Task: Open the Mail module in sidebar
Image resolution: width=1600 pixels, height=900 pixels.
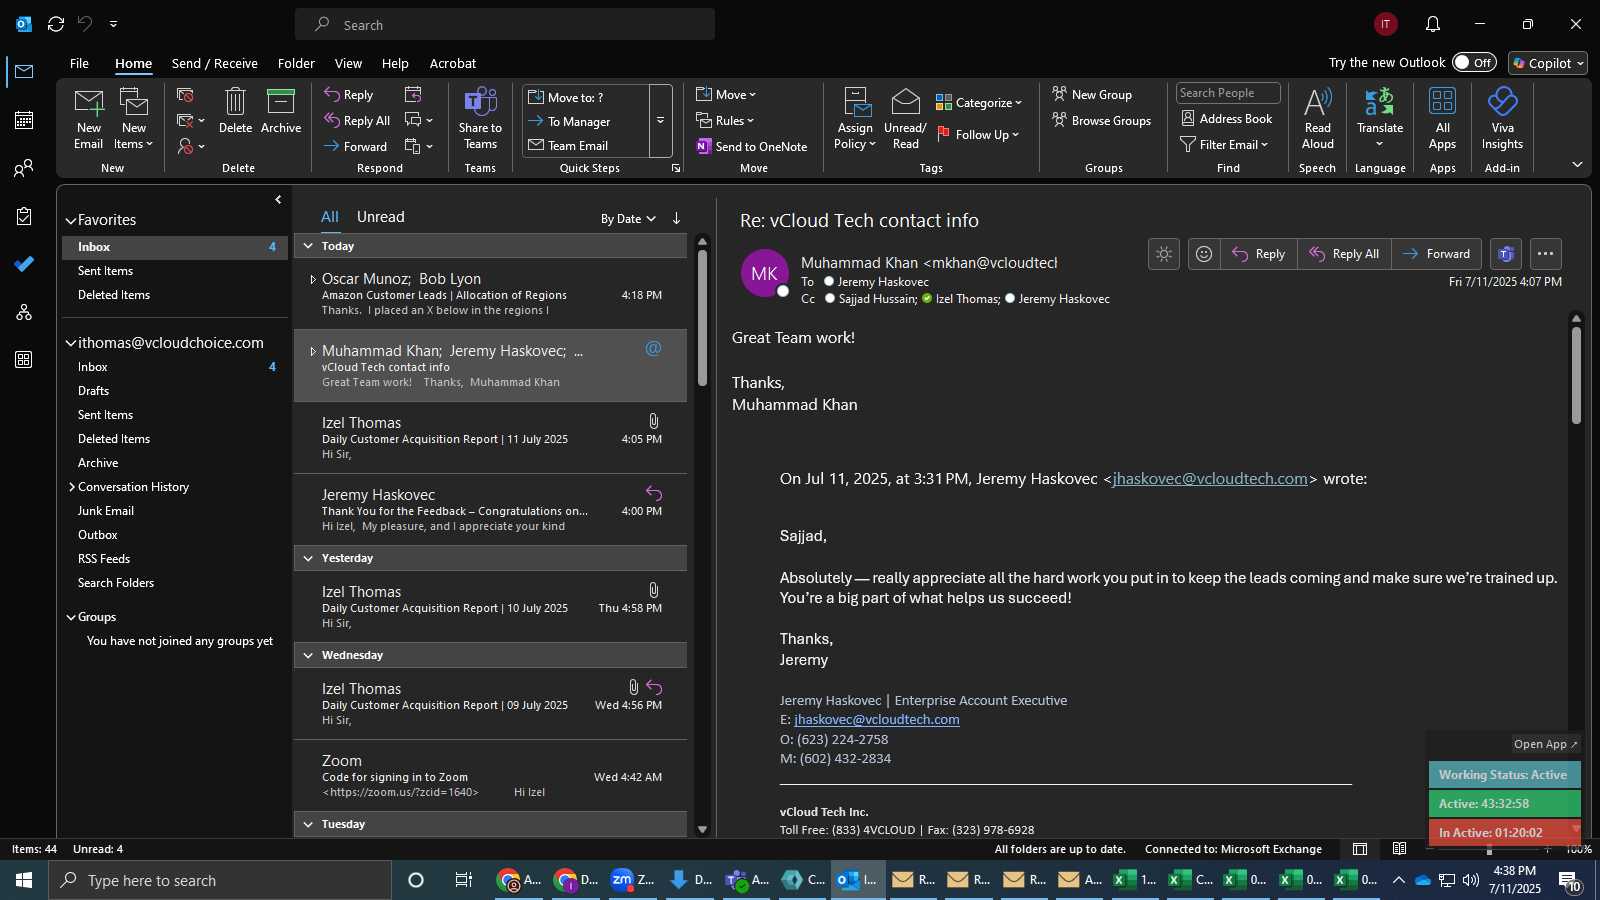Action: [24, 71]
